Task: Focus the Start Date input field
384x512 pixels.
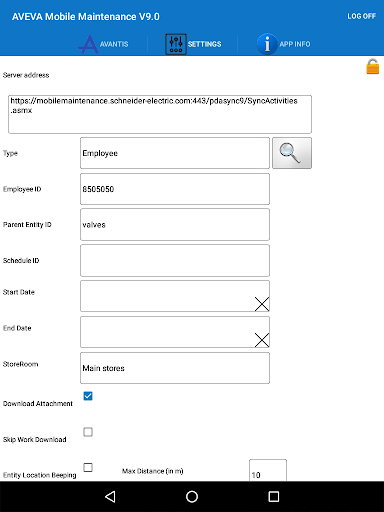Action: click(175, 296)
